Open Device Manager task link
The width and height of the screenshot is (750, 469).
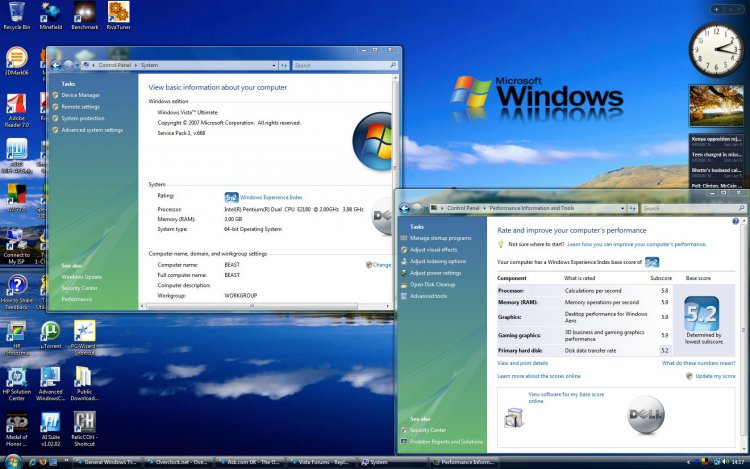click(x=80, y=95)
